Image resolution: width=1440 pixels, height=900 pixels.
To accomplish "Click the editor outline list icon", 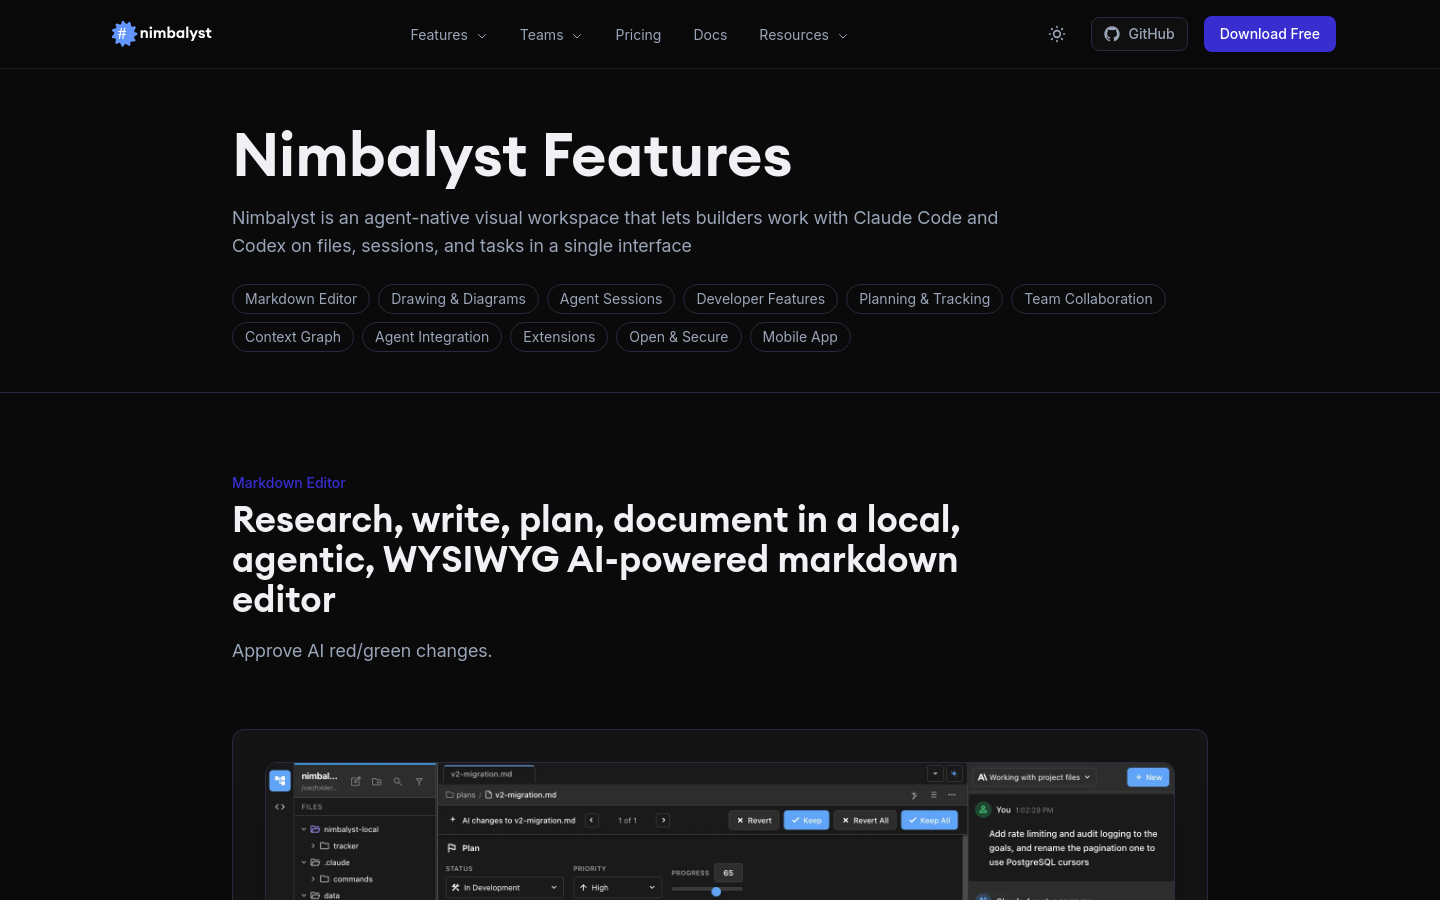I will point(934,795).
